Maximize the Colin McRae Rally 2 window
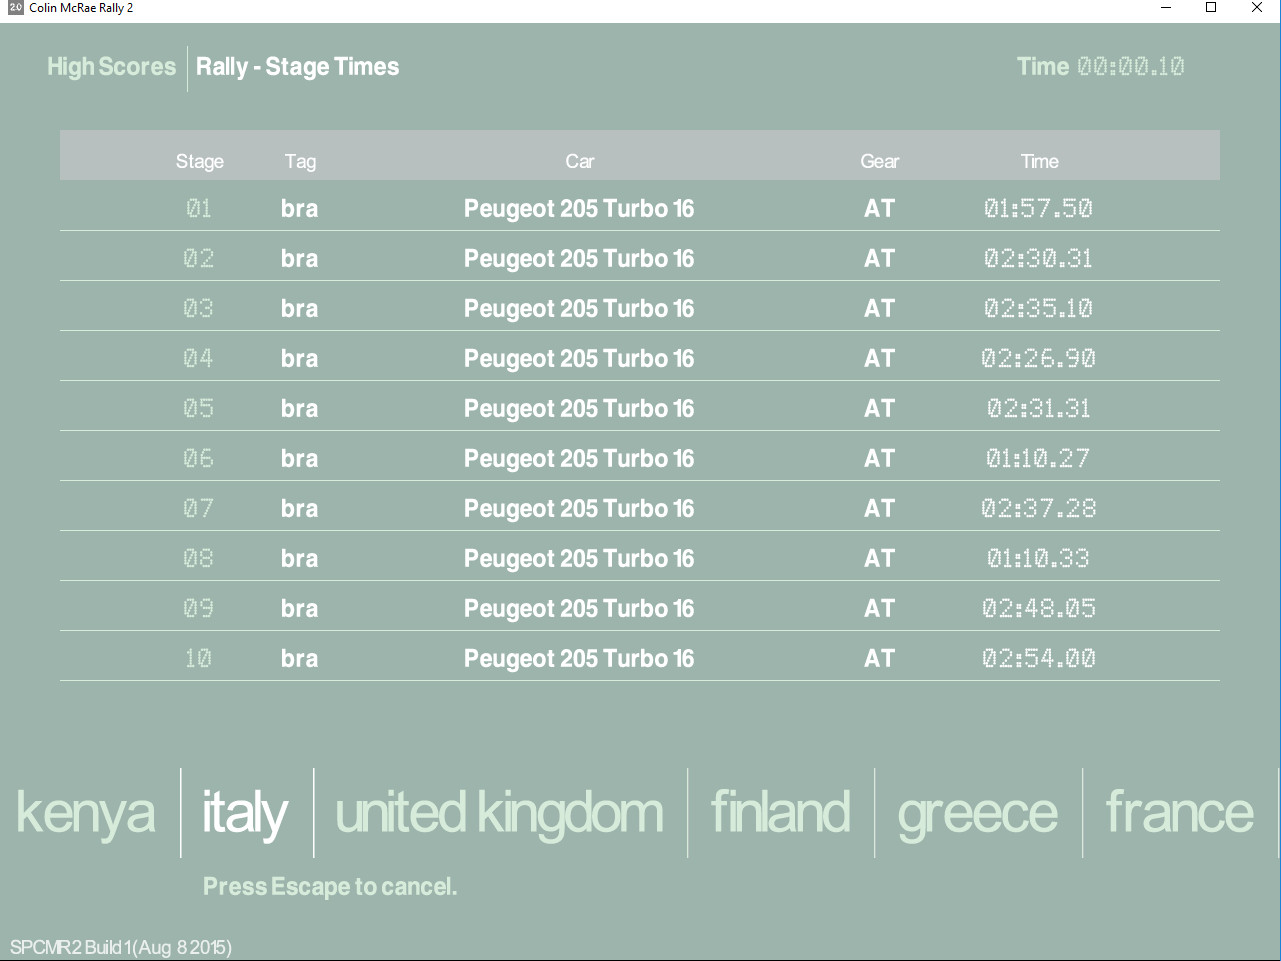The height and width of the screenshot is (961, 1281). point(1210,8)
